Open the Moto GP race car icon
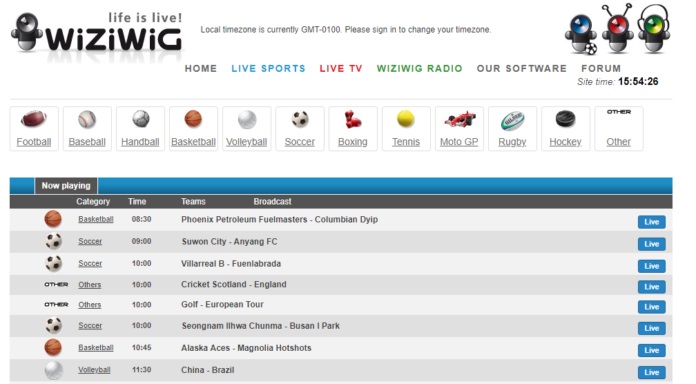The width and height of the screenshot is (696, 384). click(x=459, y=119)
